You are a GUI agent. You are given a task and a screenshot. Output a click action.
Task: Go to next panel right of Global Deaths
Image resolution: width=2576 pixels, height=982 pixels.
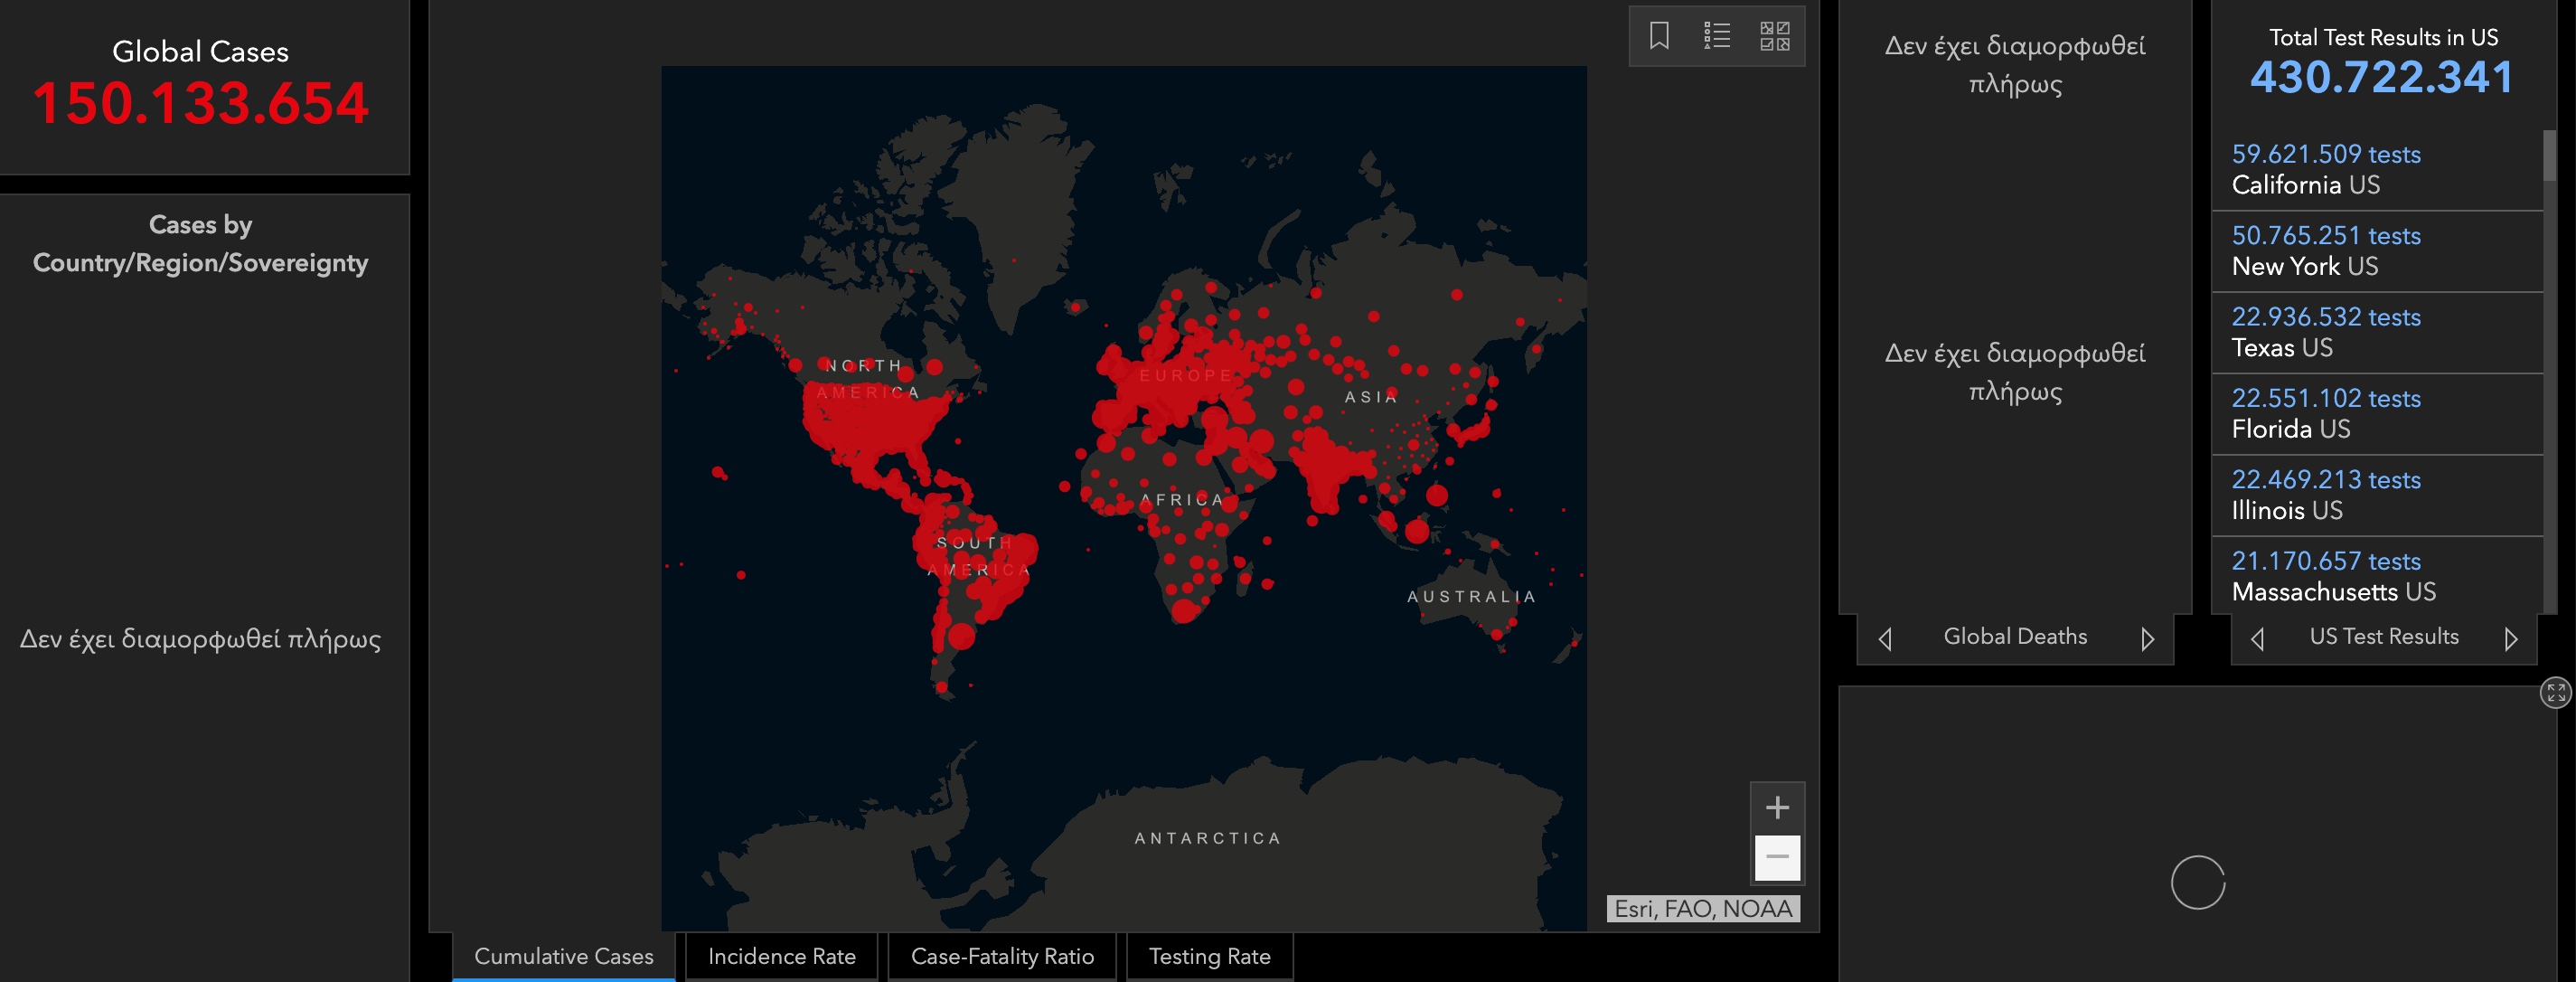pyautogui.click(x=2147, y=638)
